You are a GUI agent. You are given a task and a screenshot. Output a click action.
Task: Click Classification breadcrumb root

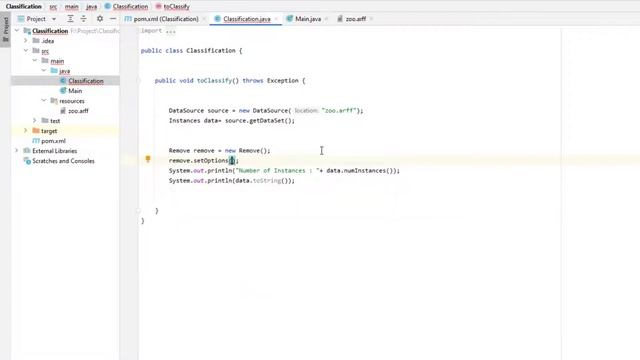click(x=24, y=7)
